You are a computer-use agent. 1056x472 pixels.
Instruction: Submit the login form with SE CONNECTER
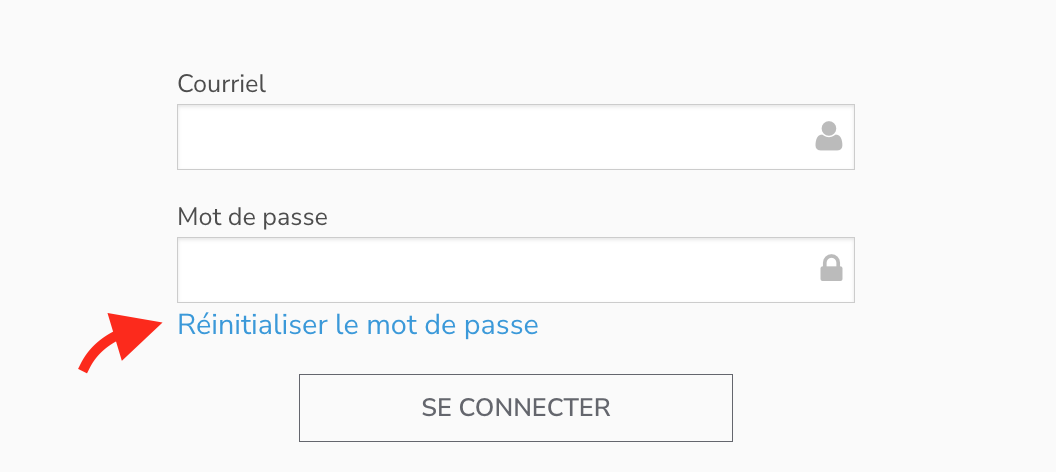515,408
